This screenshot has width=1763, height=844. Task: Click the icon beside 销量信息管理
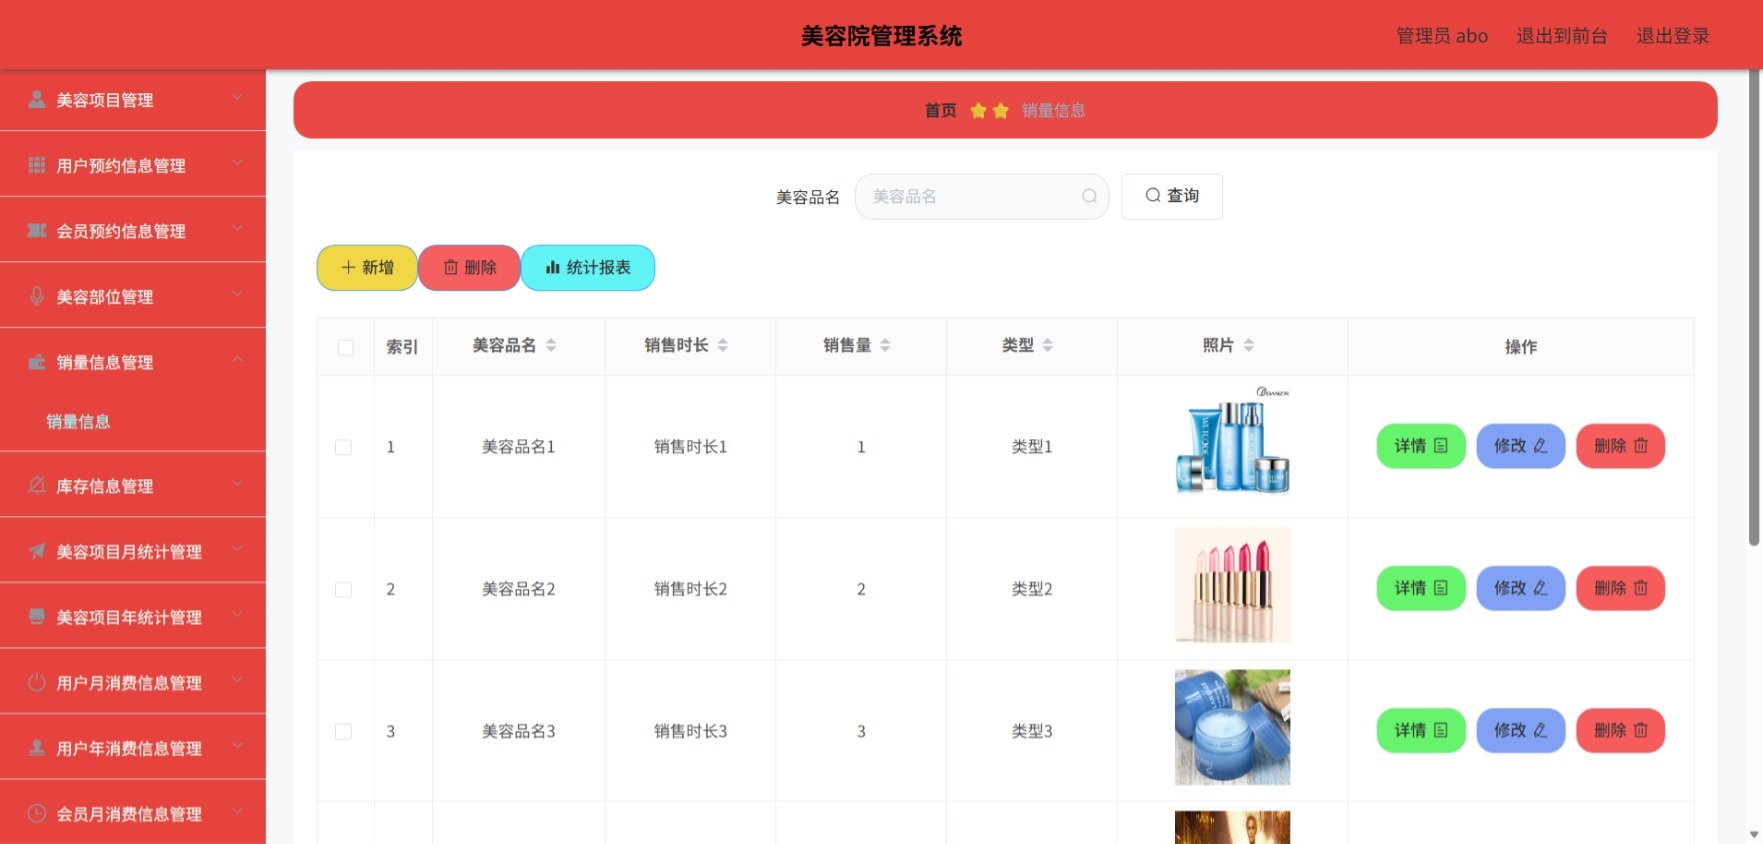point(37,361)
